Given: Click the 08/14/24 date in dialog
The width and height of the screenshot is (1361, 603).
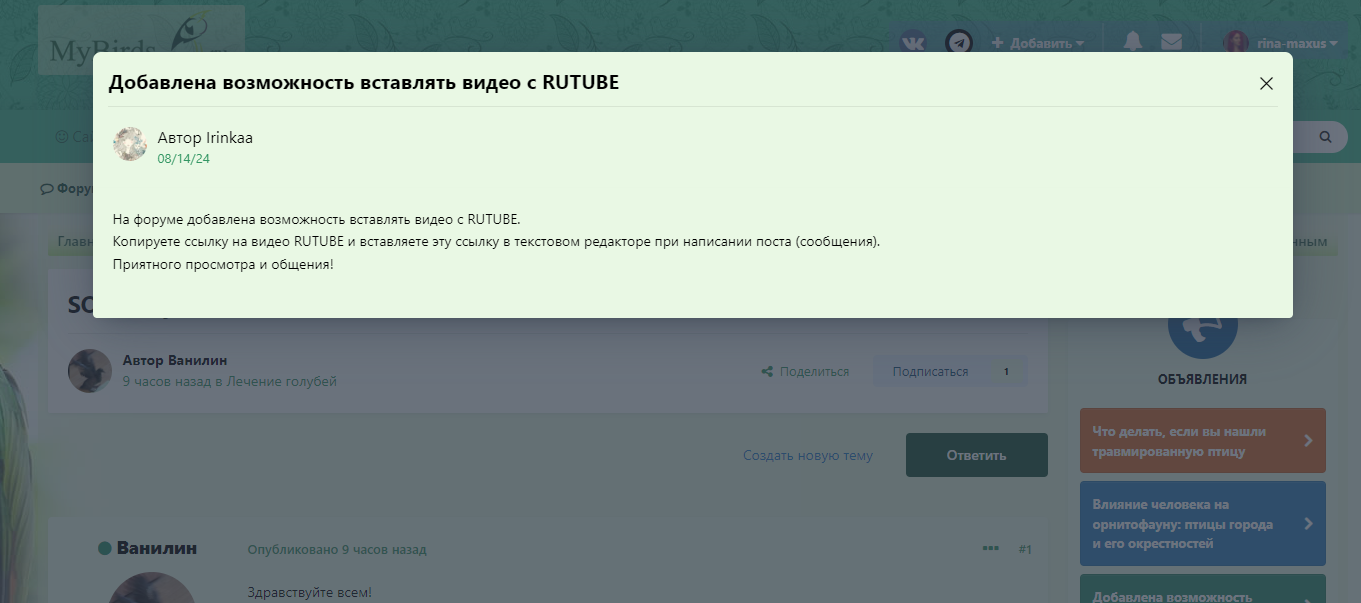Looking at the screenshot, I should coord(184,158).
